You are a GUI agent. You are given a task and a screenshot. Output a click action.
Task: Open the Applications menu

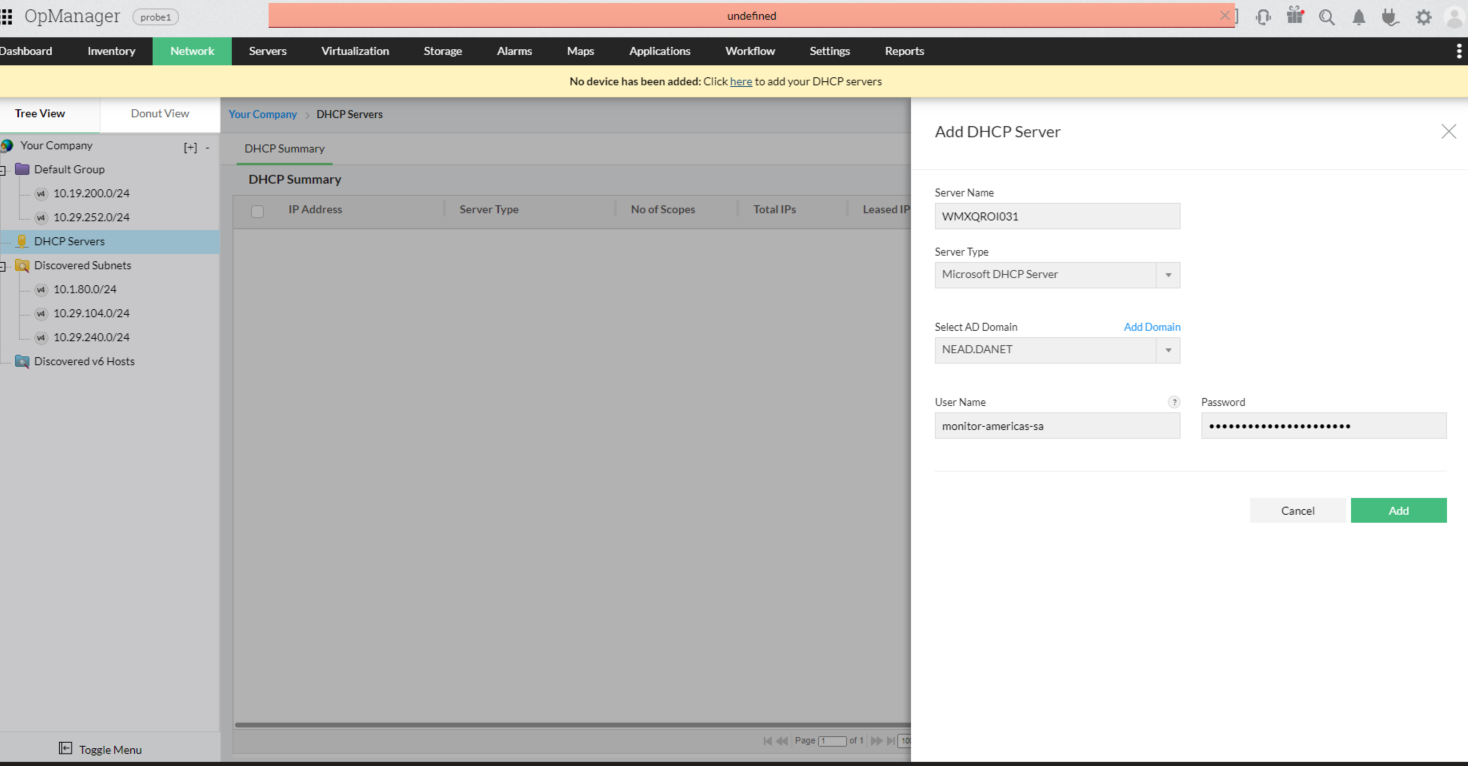coord(660,51)
